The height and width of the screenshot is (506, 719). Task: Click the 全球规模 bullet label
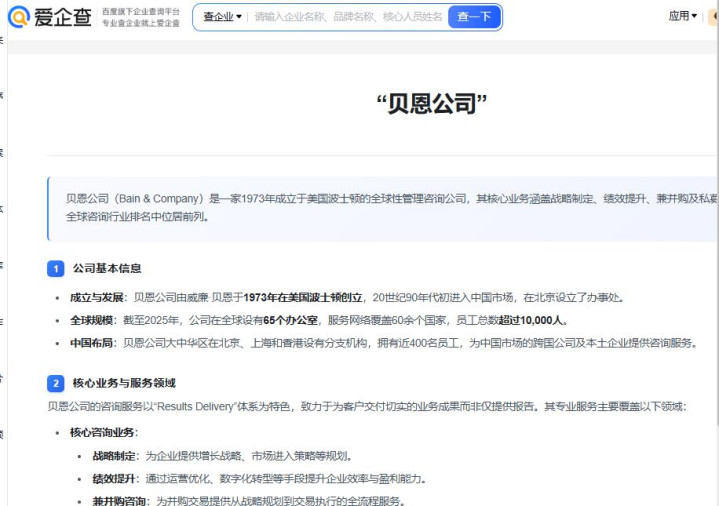click(x=91, y=320)
